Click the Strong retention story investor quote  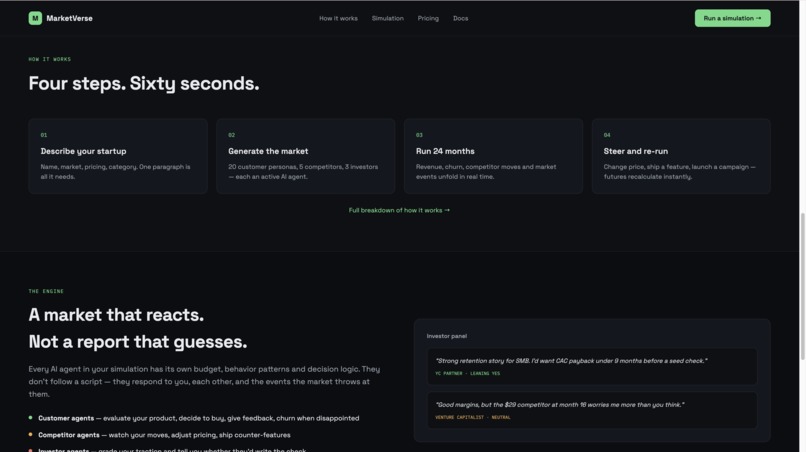[571, 361]
